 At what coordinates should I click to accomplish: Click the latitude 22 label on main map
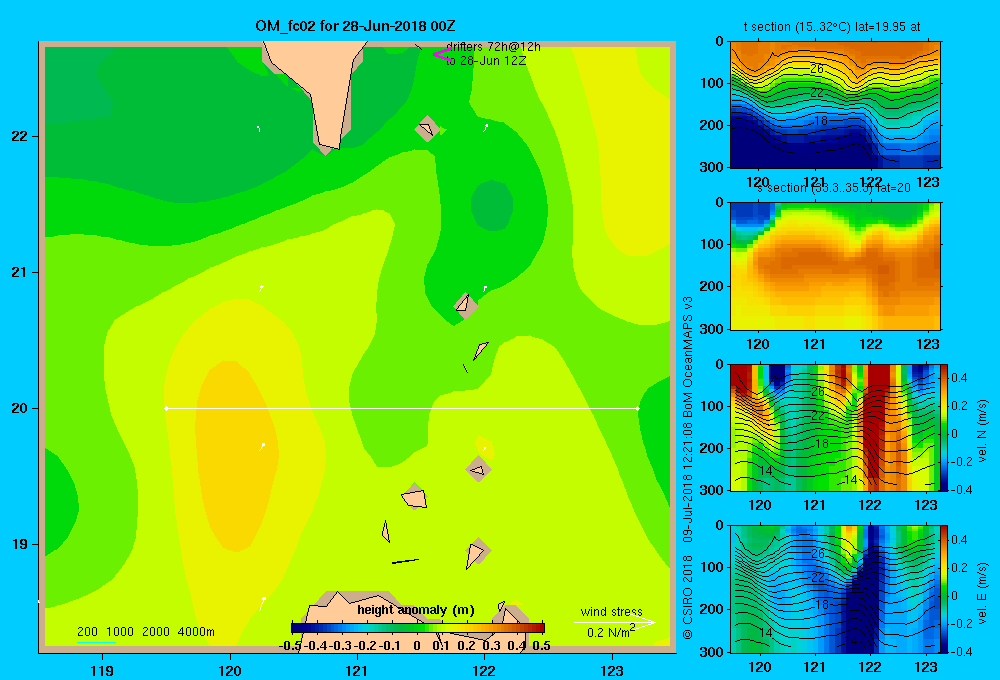pos(19,136)
